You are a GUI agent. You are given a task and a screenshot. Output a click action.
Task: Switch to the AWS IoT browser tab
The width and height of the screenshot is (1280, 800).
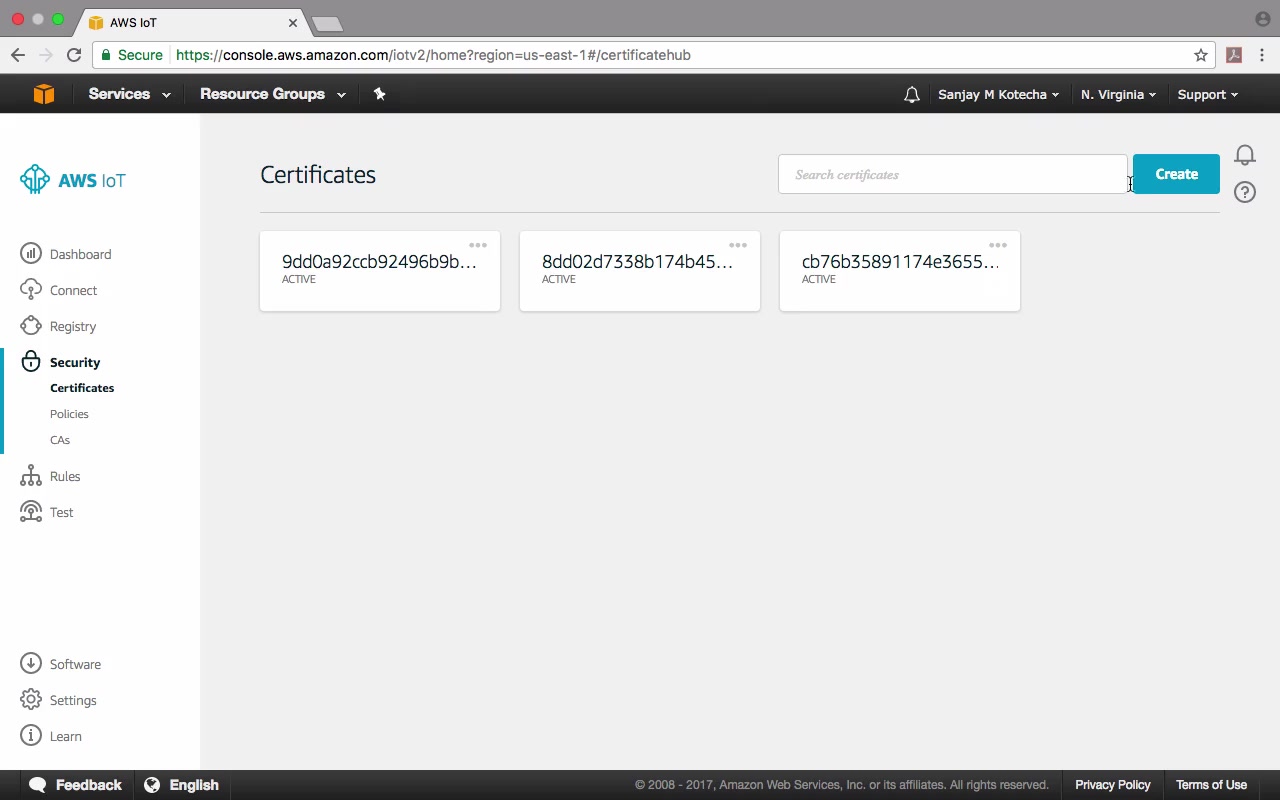point(195,22)
